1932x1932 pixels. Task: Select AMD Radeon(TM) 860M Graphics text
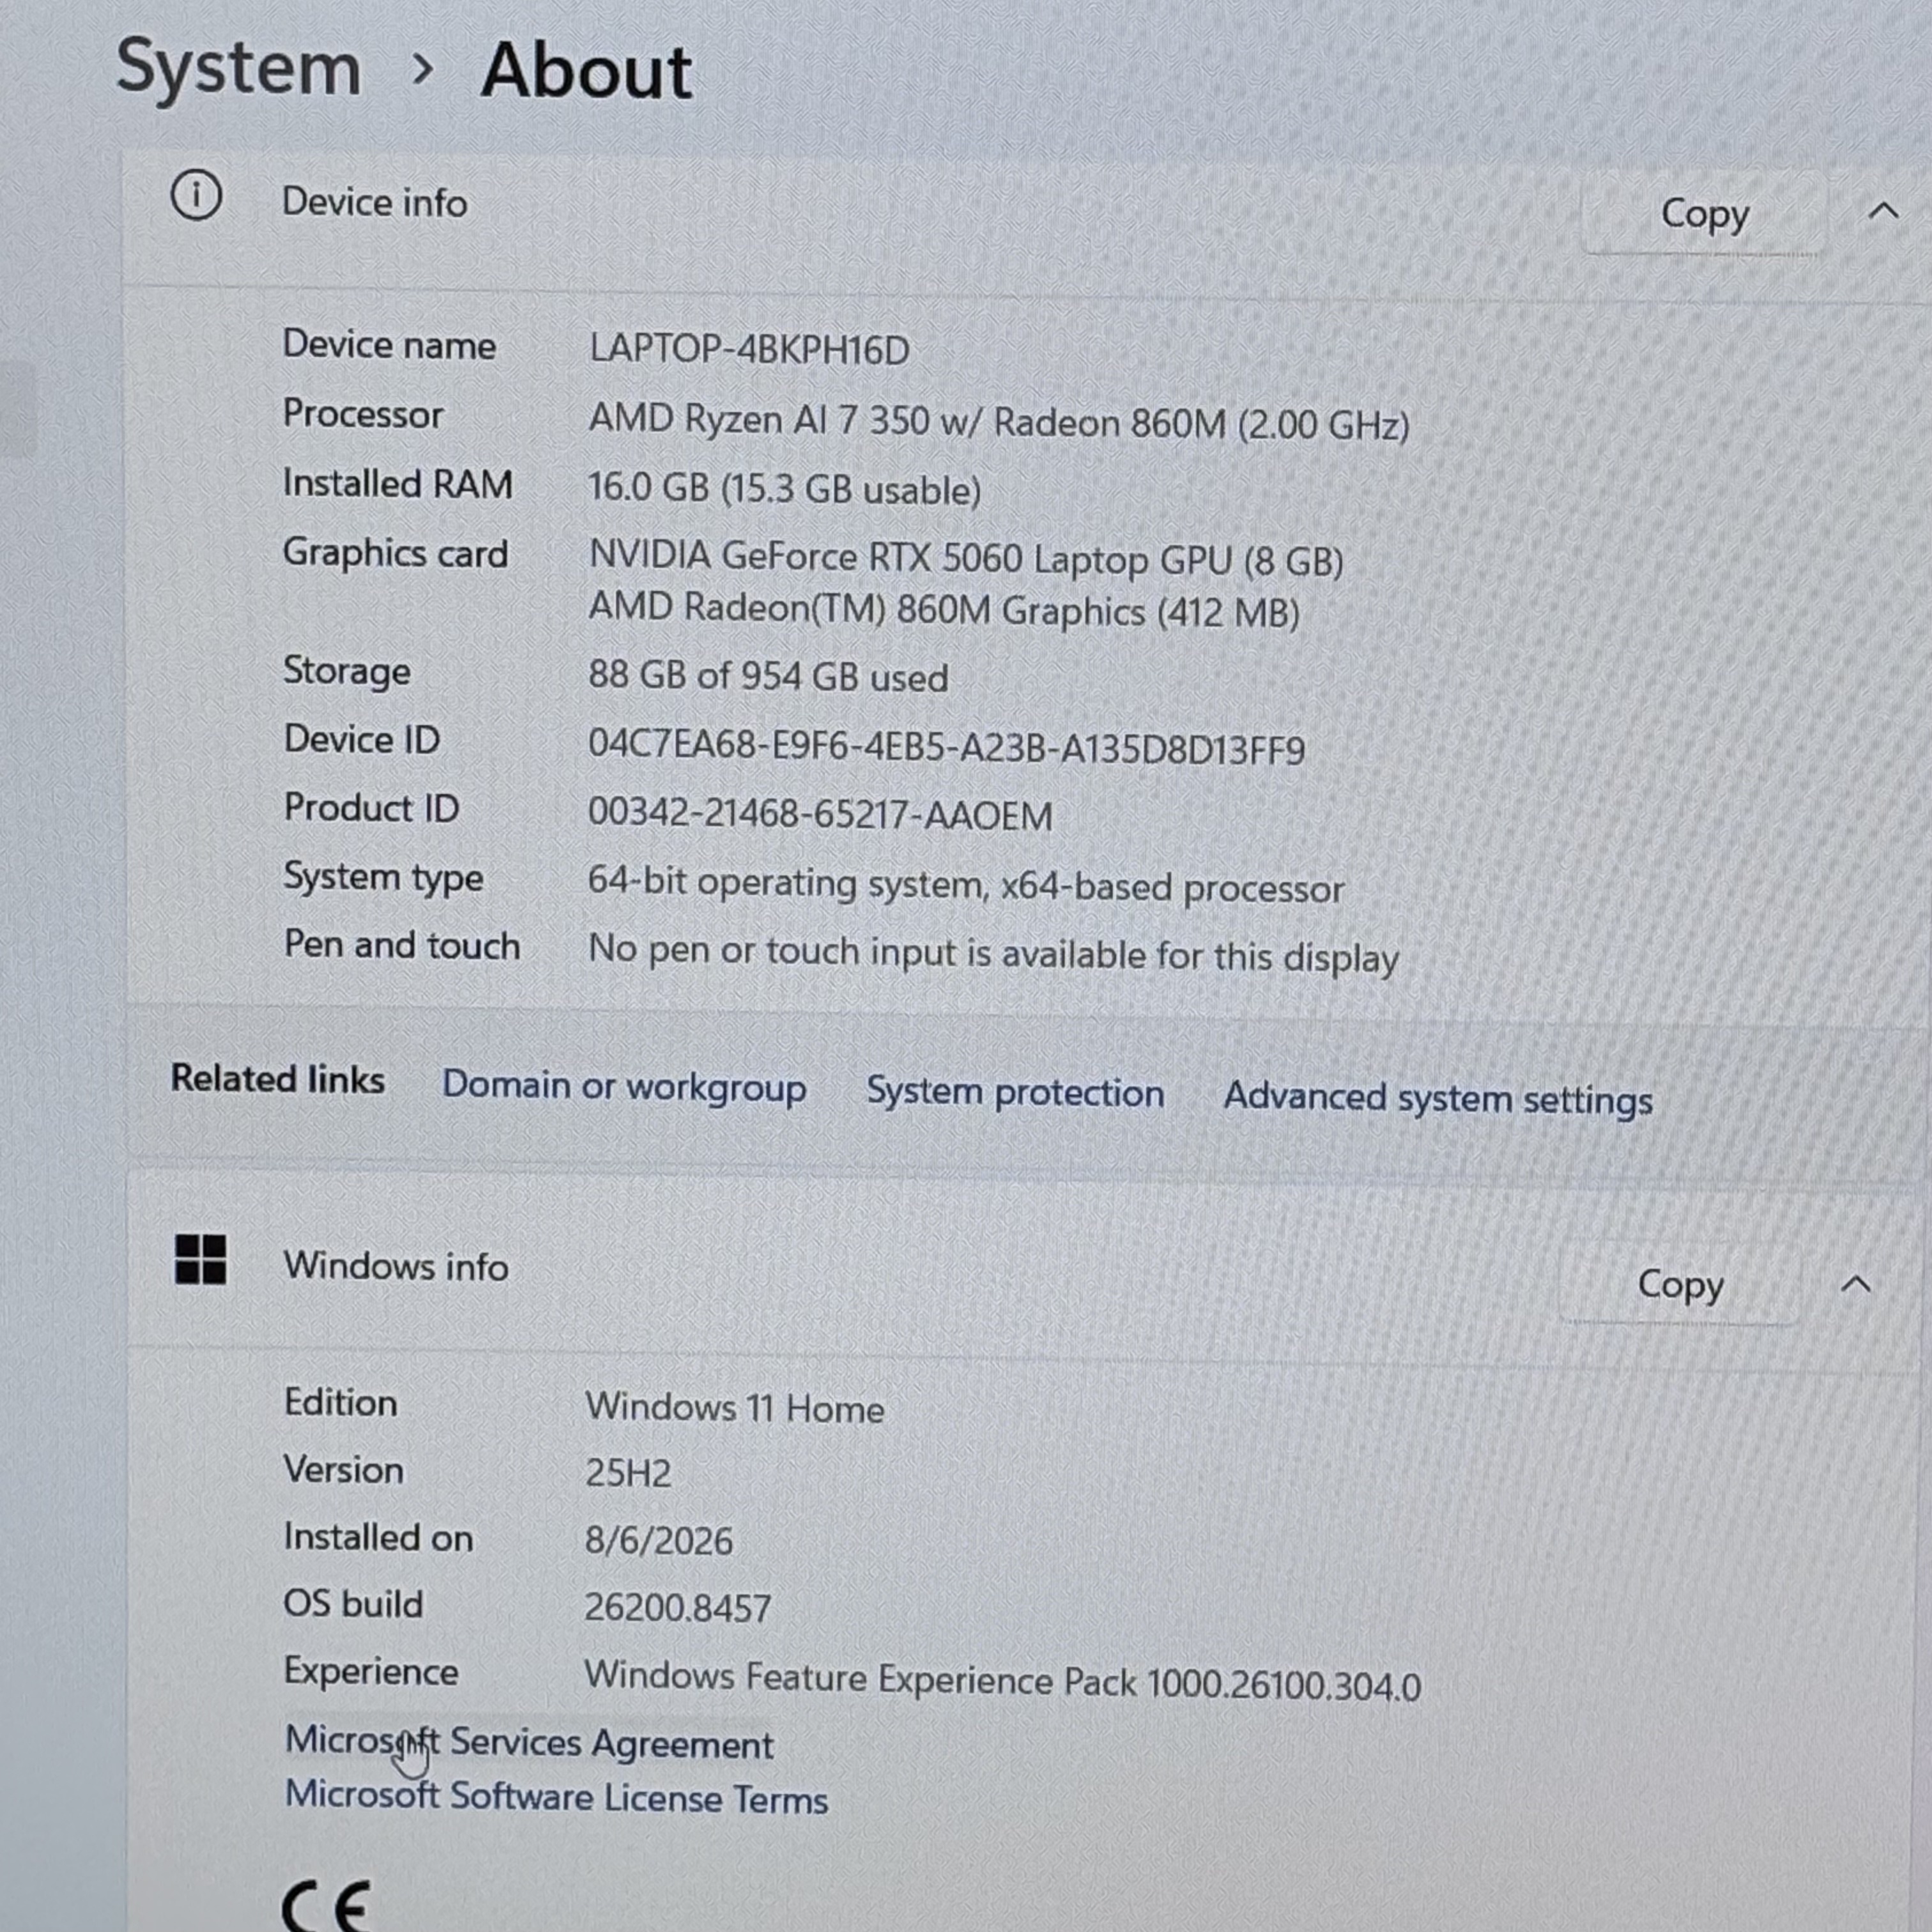(x=943, y=610)
